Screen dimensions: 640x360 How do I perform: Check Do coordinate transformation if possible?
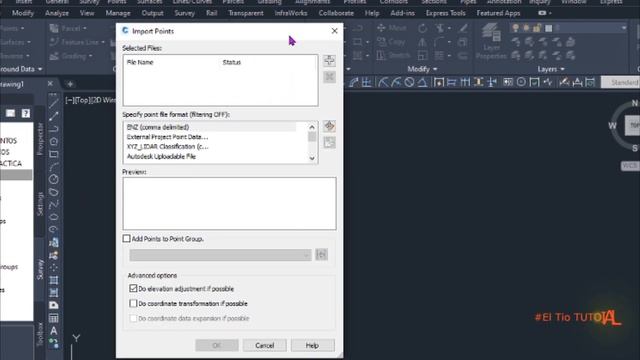[133, 303]
